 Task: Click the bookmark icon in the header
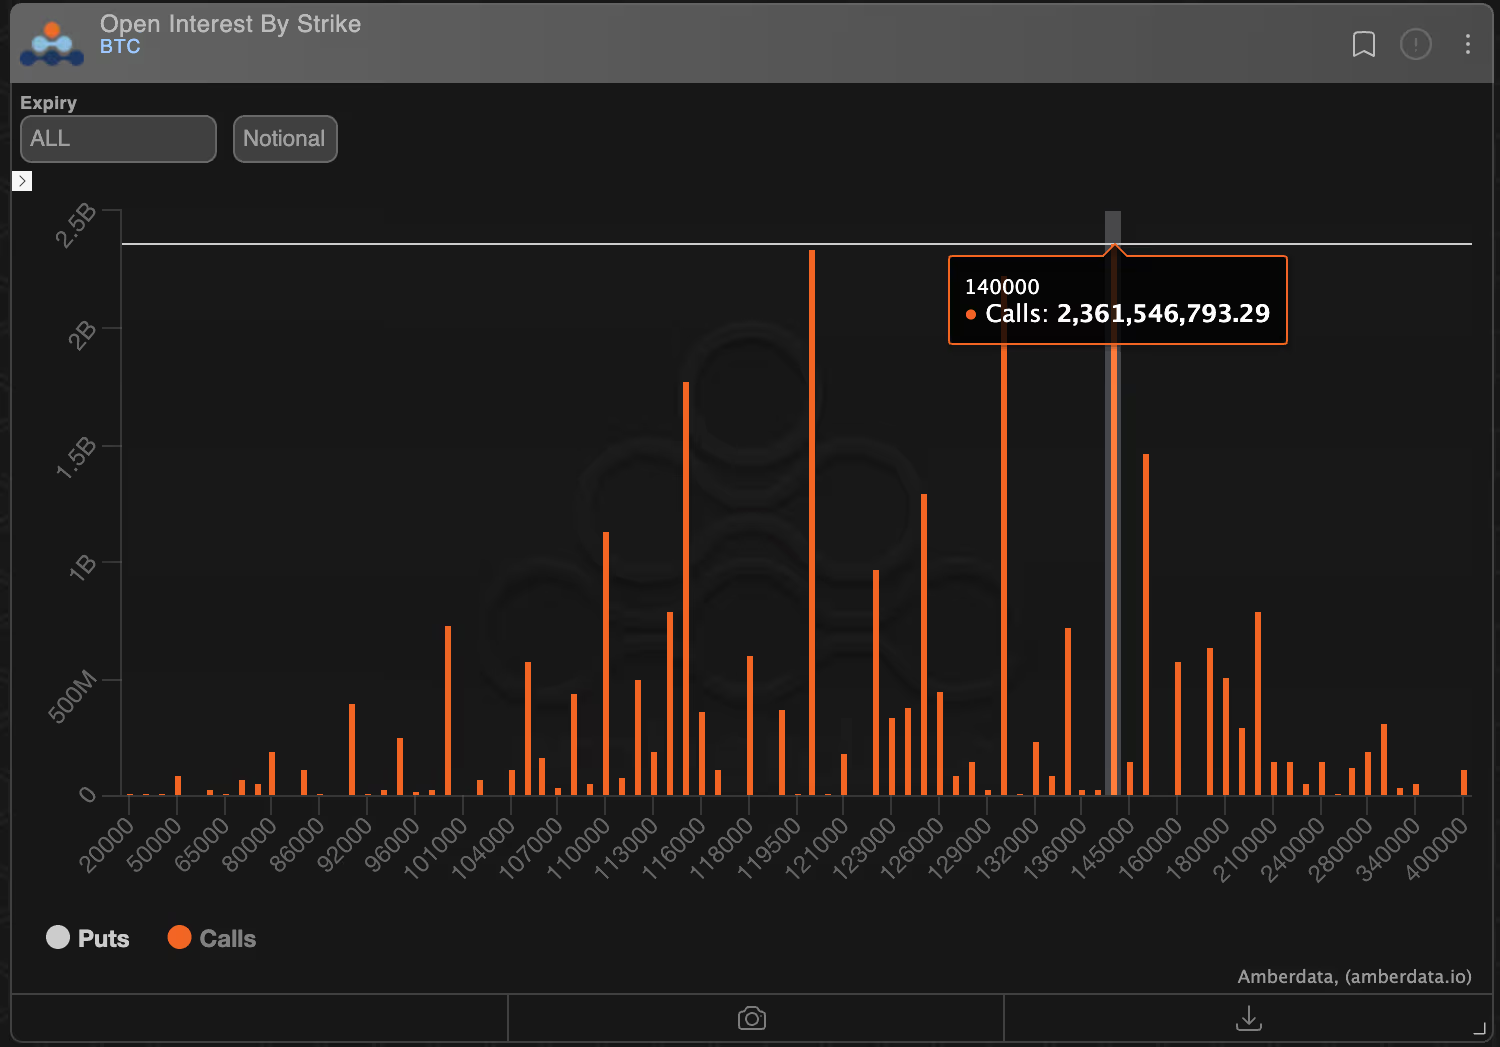pos(1363,44)
